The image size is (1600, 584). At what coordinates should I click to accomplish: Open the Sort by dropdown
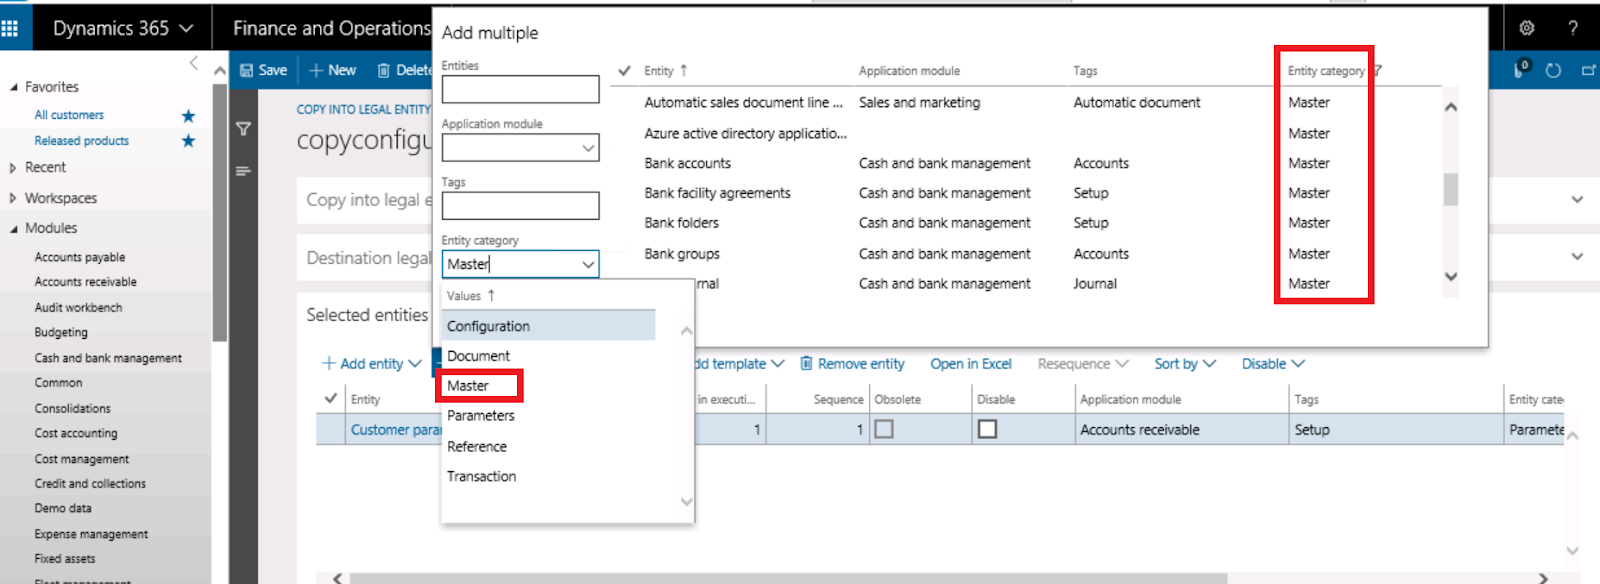tap(1185, 364)
